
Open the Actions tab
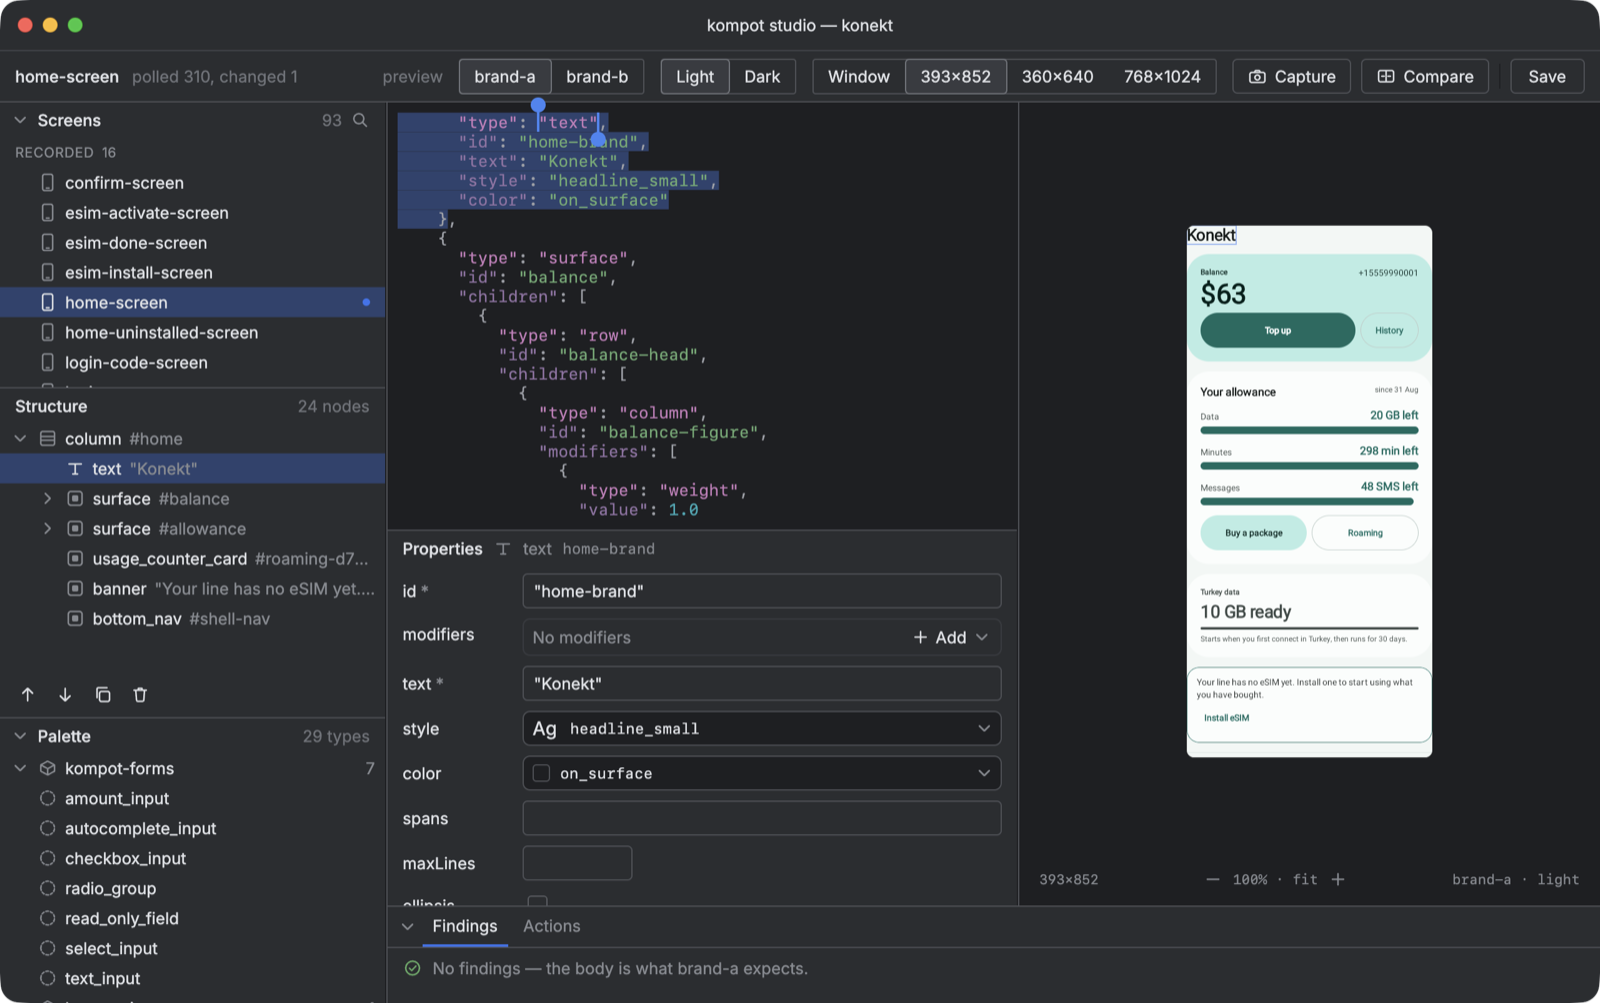[552, 927]
